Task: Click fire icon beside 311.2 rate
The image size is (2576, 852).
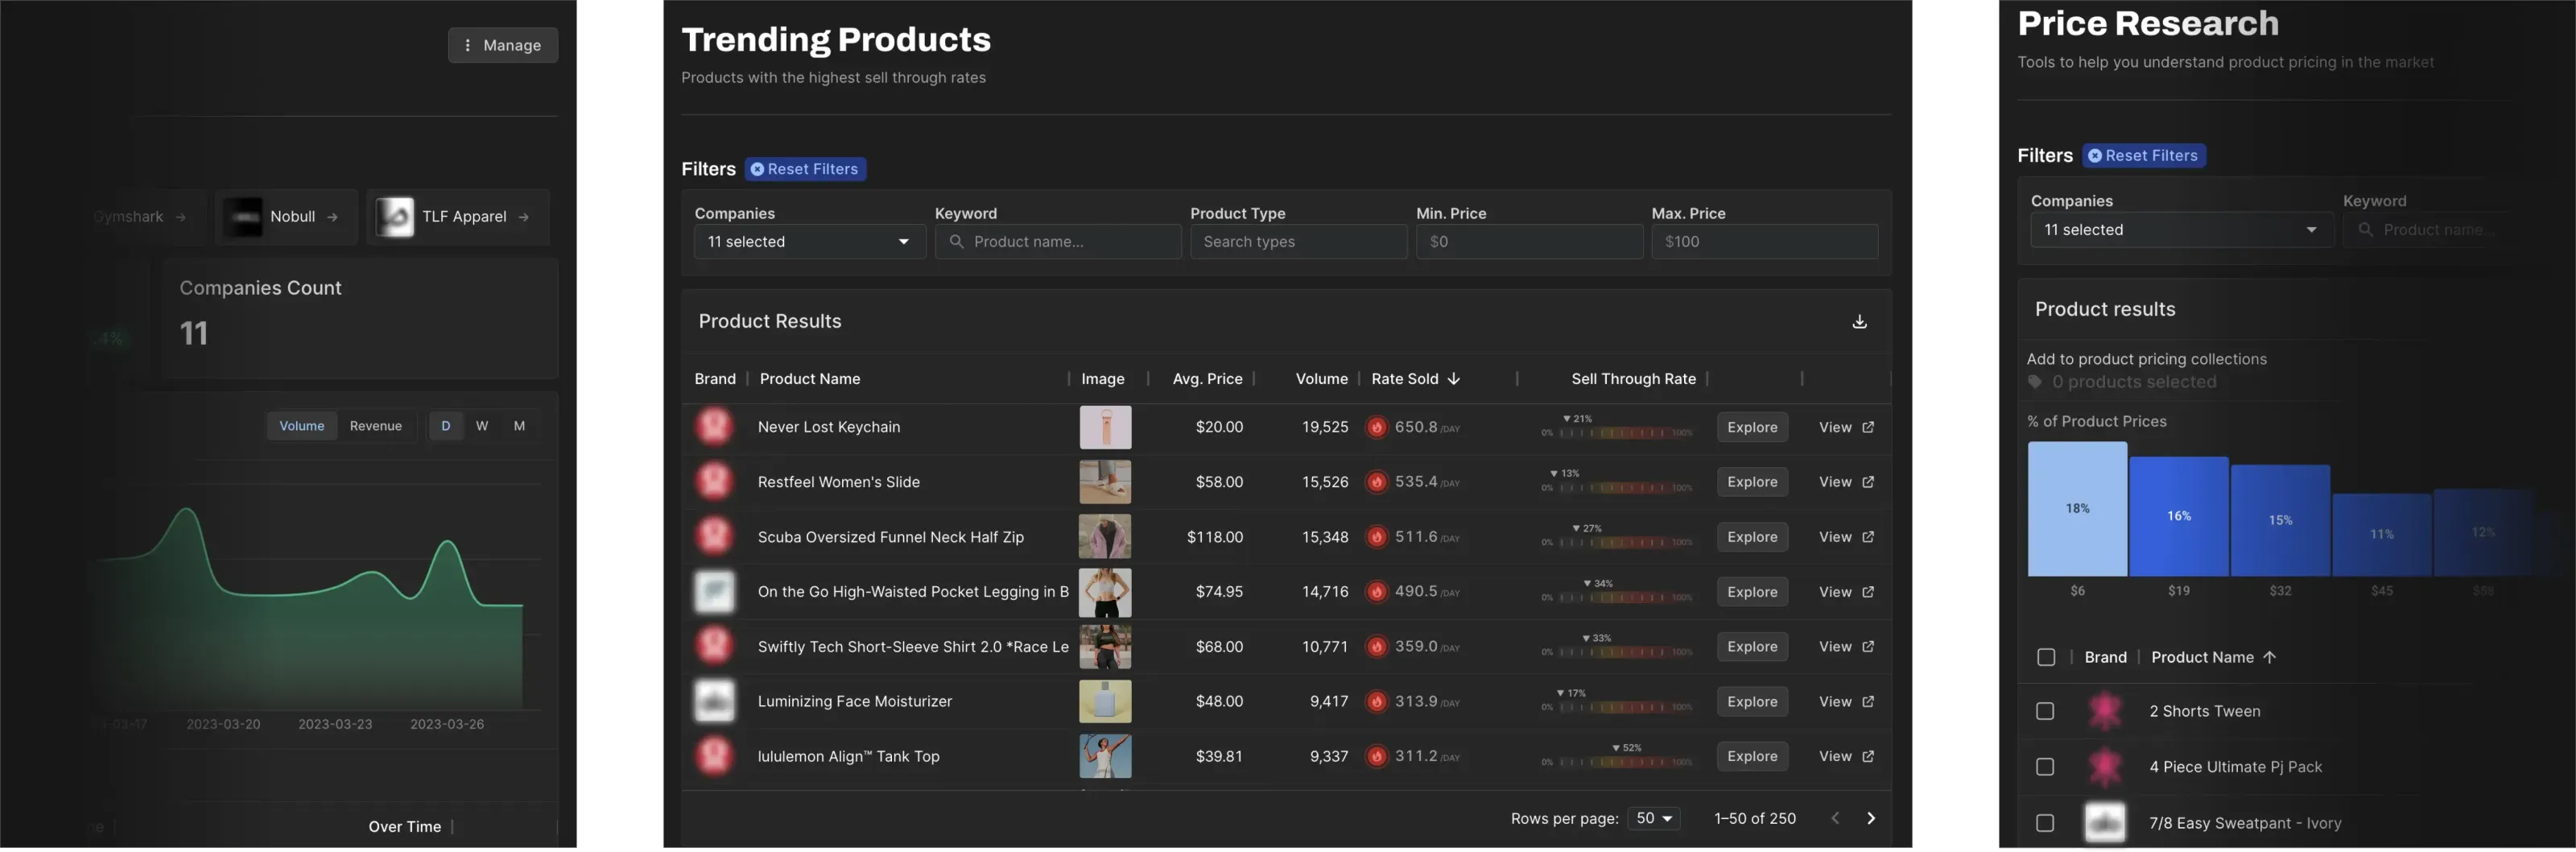Action: click(x=1377, y=758)
